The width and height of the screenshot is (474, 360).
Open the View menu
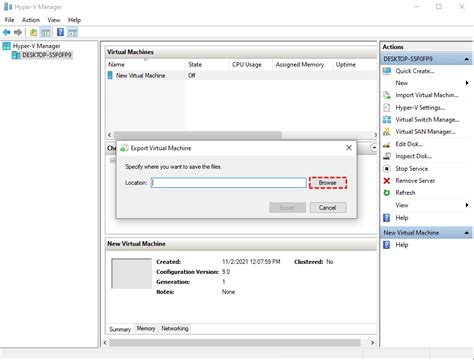tap(54, 20)
